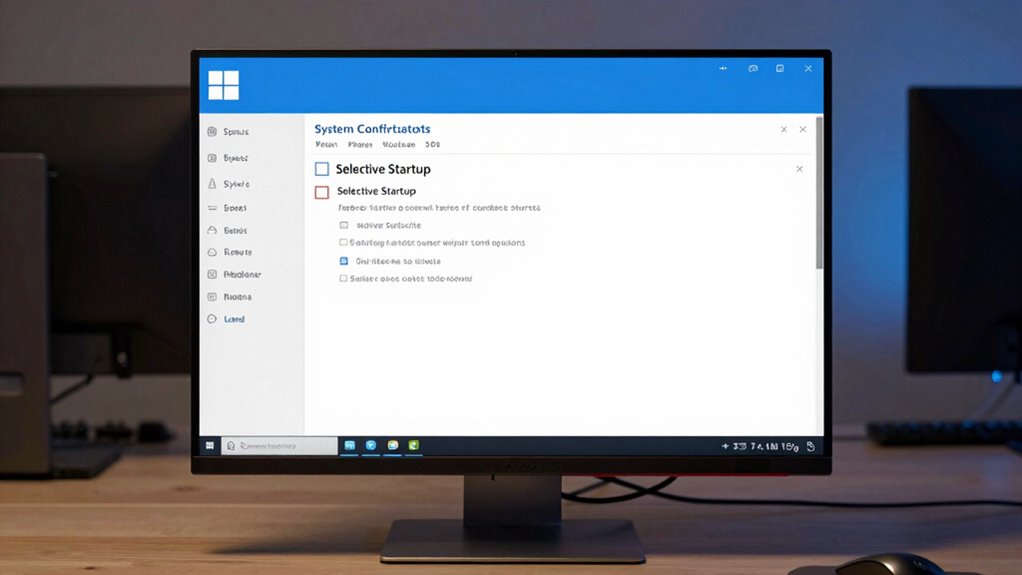Check the blue-outlined Selective Startup checkbox
The width and height of the screenshot is (1022, 575).
321,170
